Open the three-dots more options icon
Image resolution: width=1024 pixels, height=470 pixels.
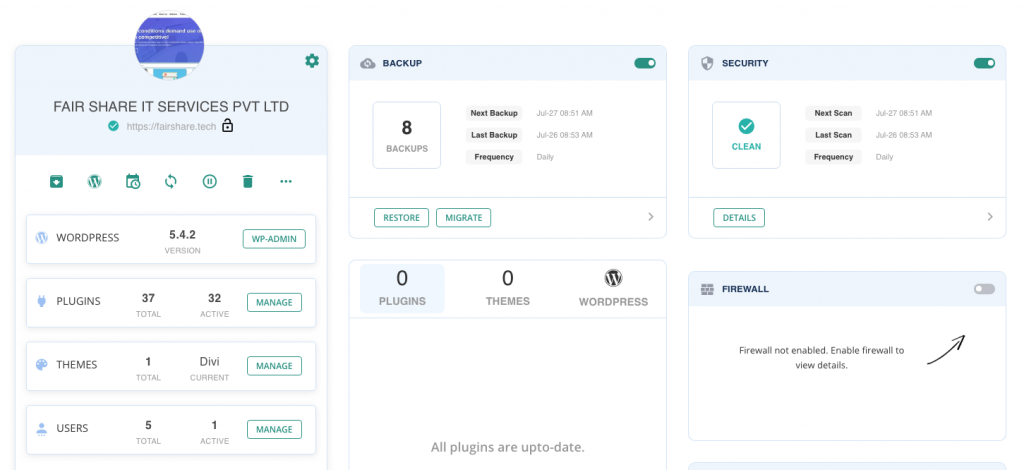tap(285, 181)
